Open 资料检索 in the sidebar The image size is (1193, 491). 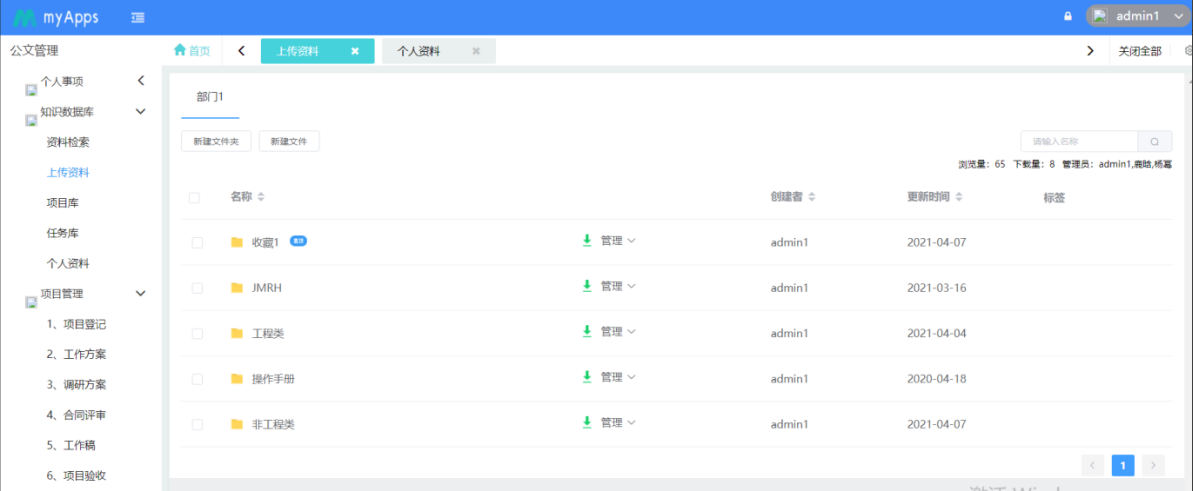pyautogui.click(x=68, y=143)
